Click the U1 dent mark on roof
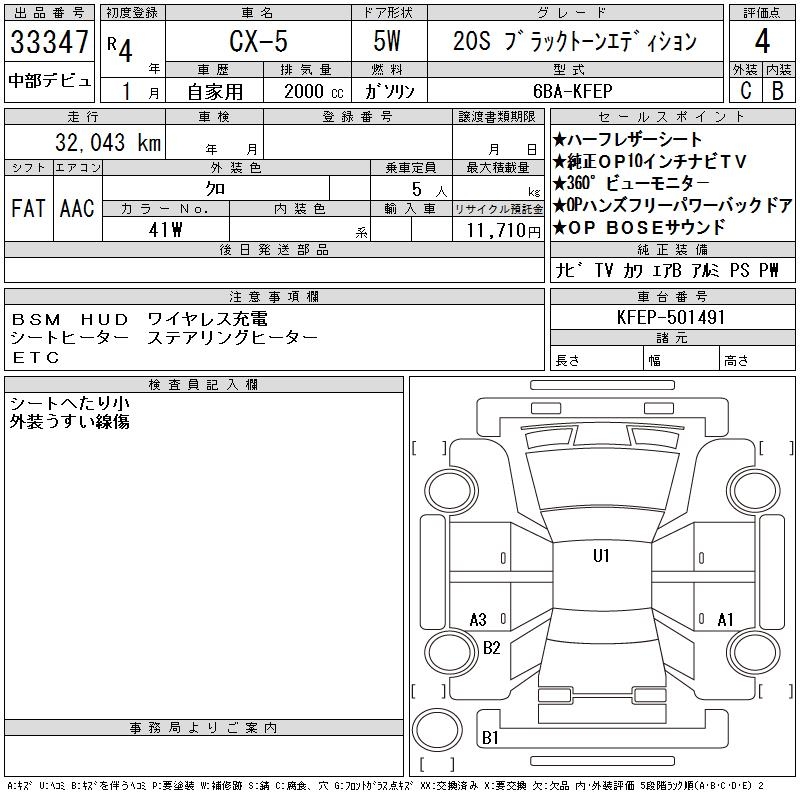Viewport: 800px width, 800px height. click(601, 556)
